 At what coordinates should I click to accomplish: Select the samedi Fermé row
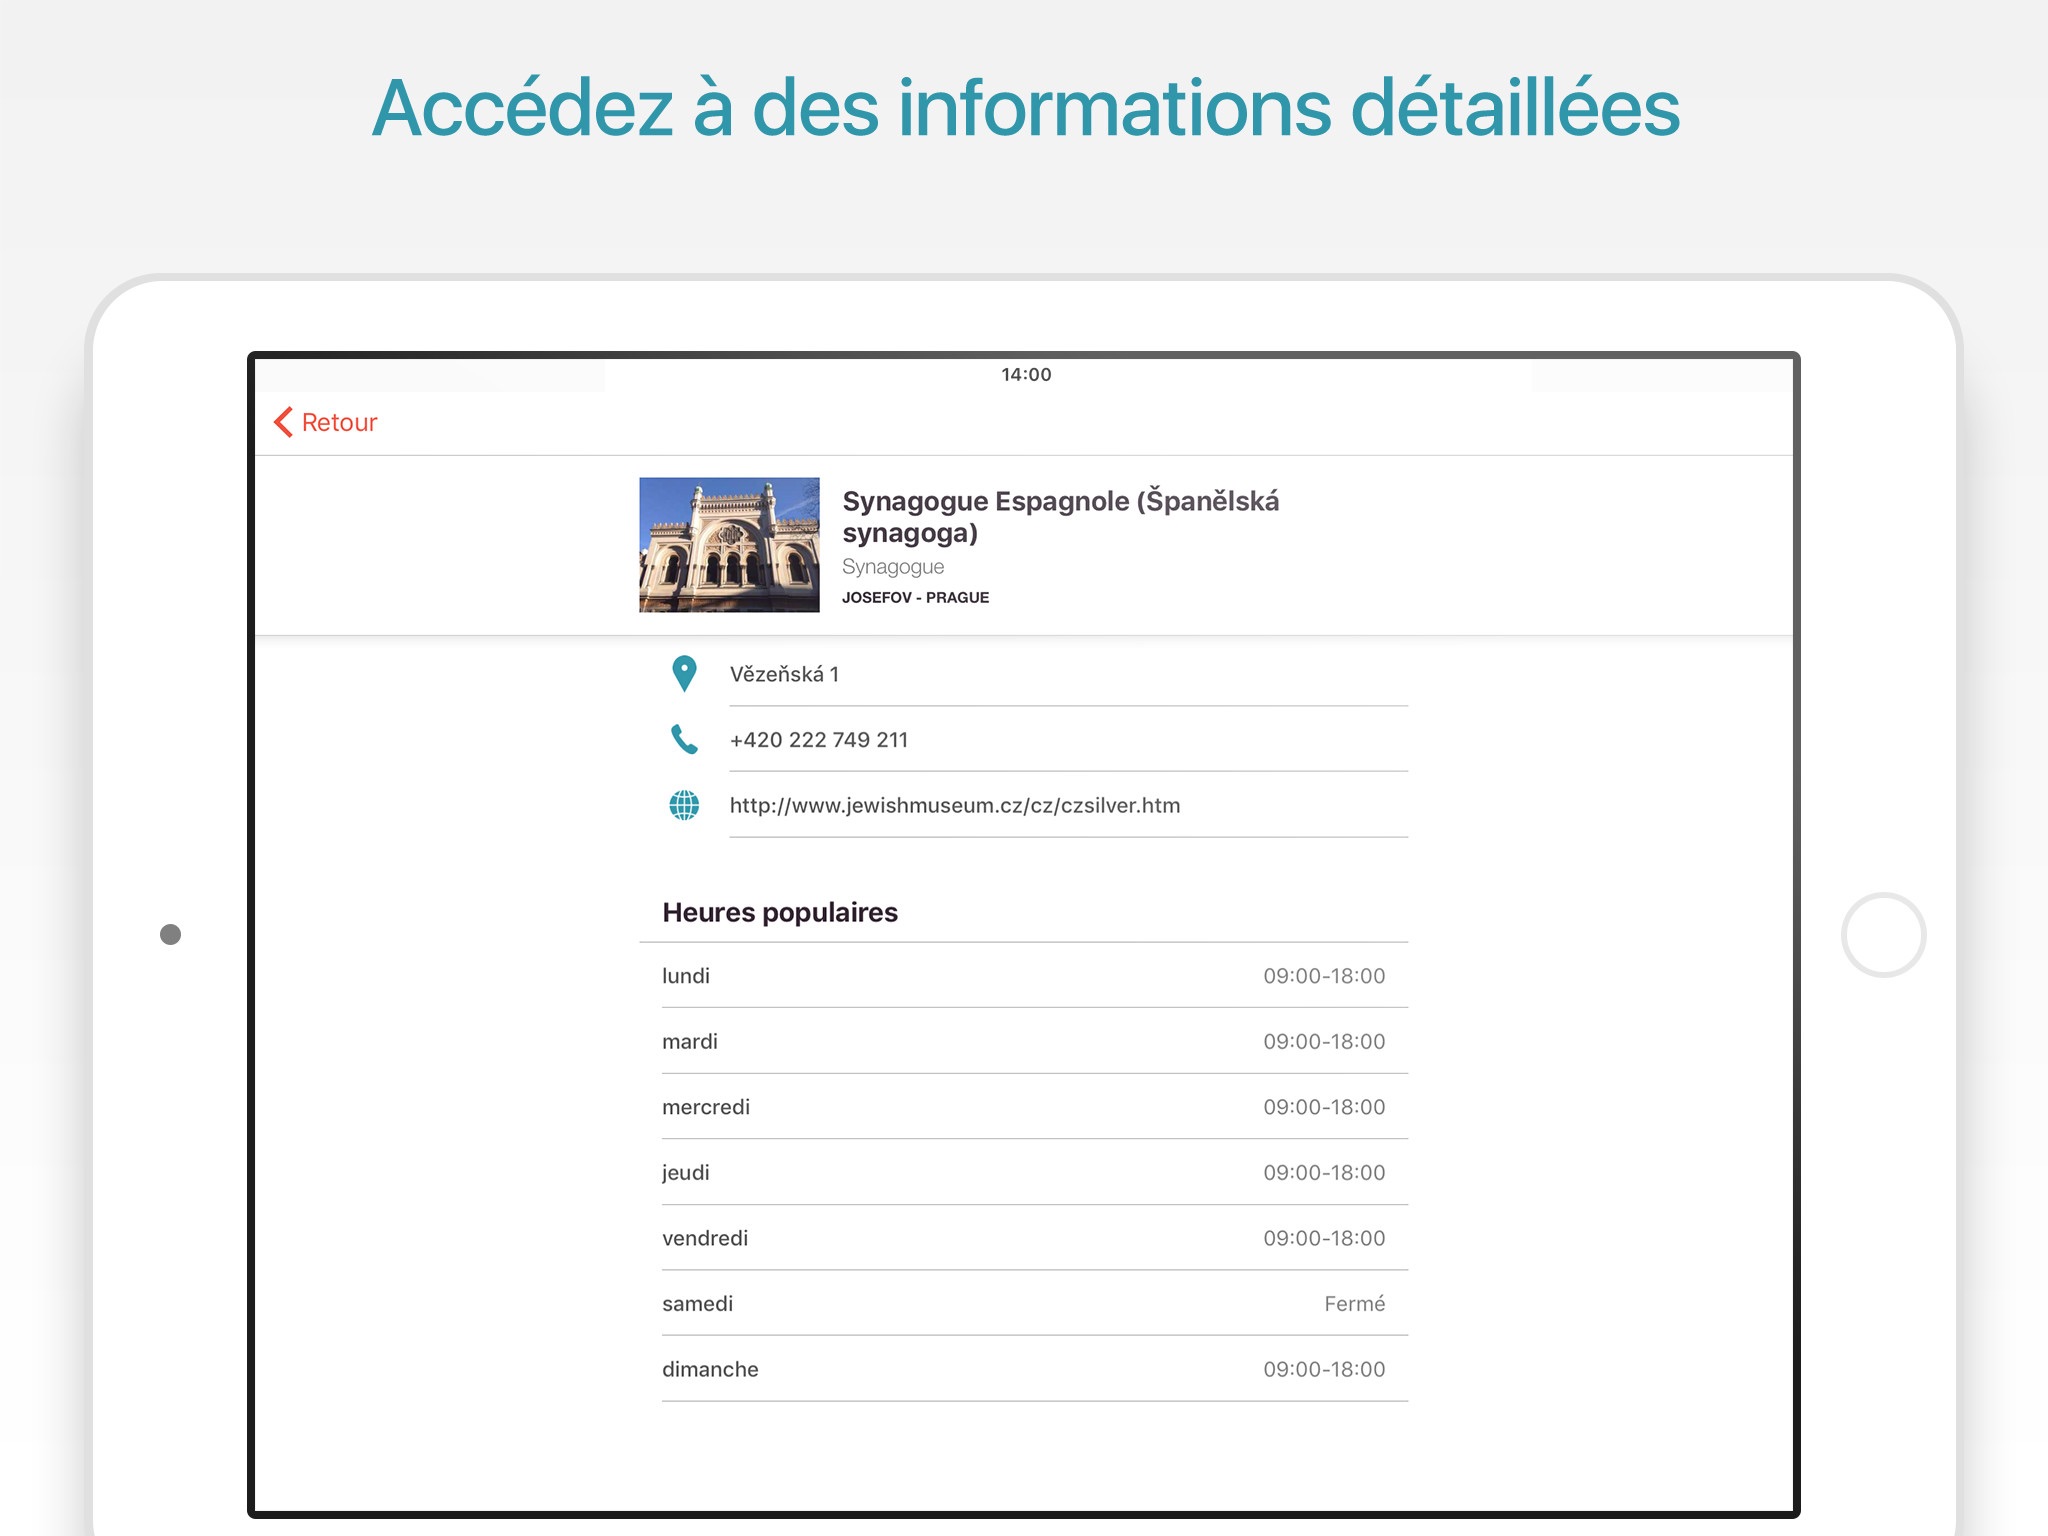point(1023,1304)
